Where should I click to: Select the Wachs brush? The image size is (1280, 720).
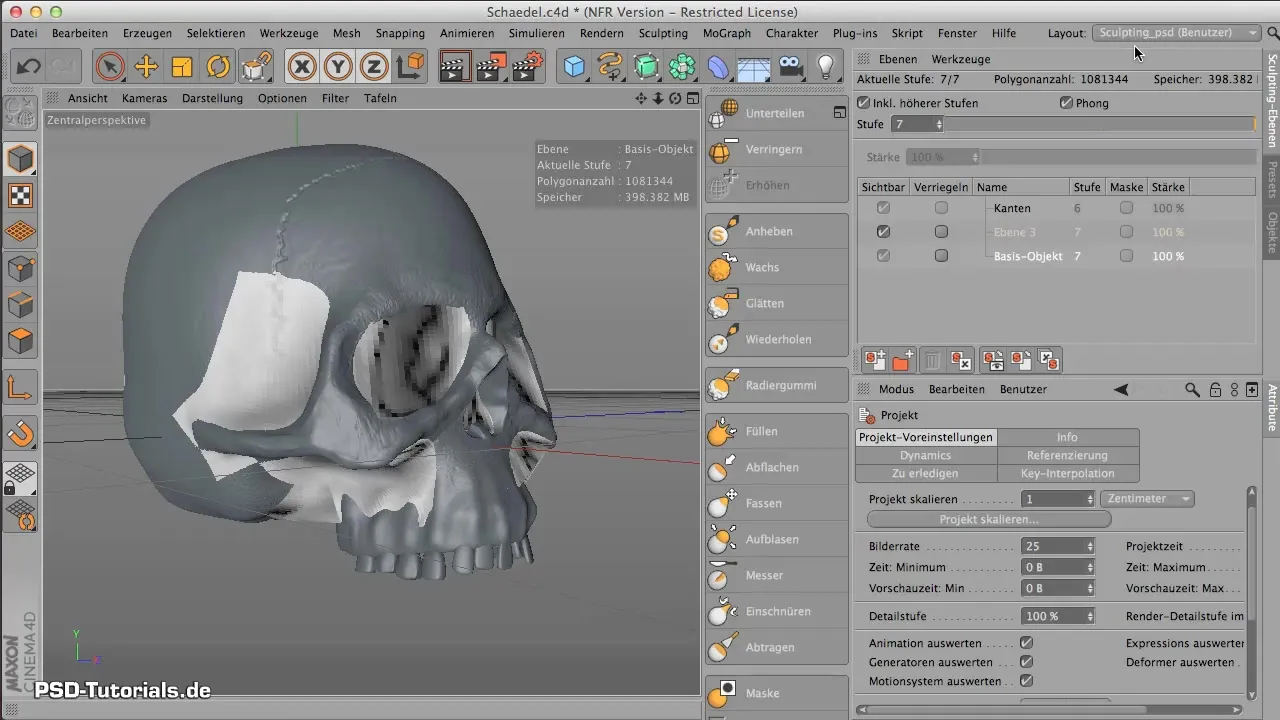pos(777,267)
